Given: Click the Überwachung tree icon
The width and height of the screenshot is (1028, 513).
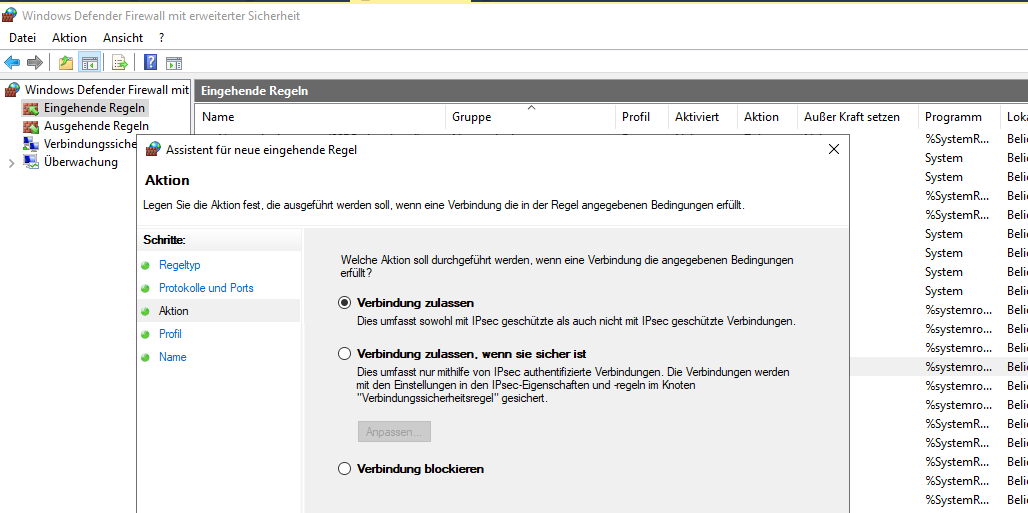Looking at the screenshot, I should [x=31, y=162].
